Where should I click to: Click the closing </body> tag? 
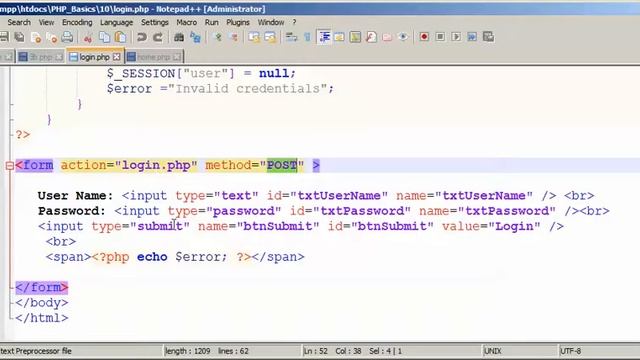tap(42, 303)
